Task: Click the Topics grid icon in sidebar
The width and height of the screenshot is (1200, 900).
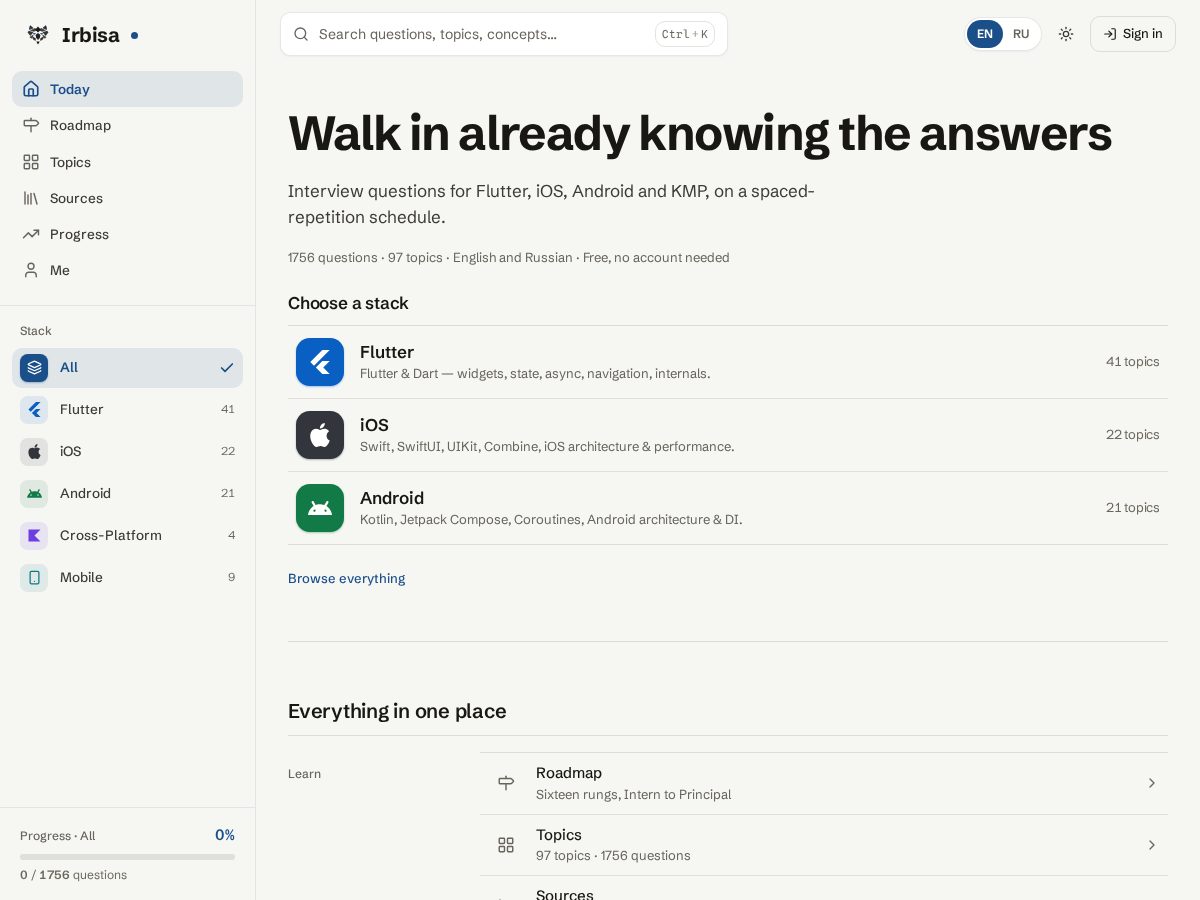Action: [31, 162]
